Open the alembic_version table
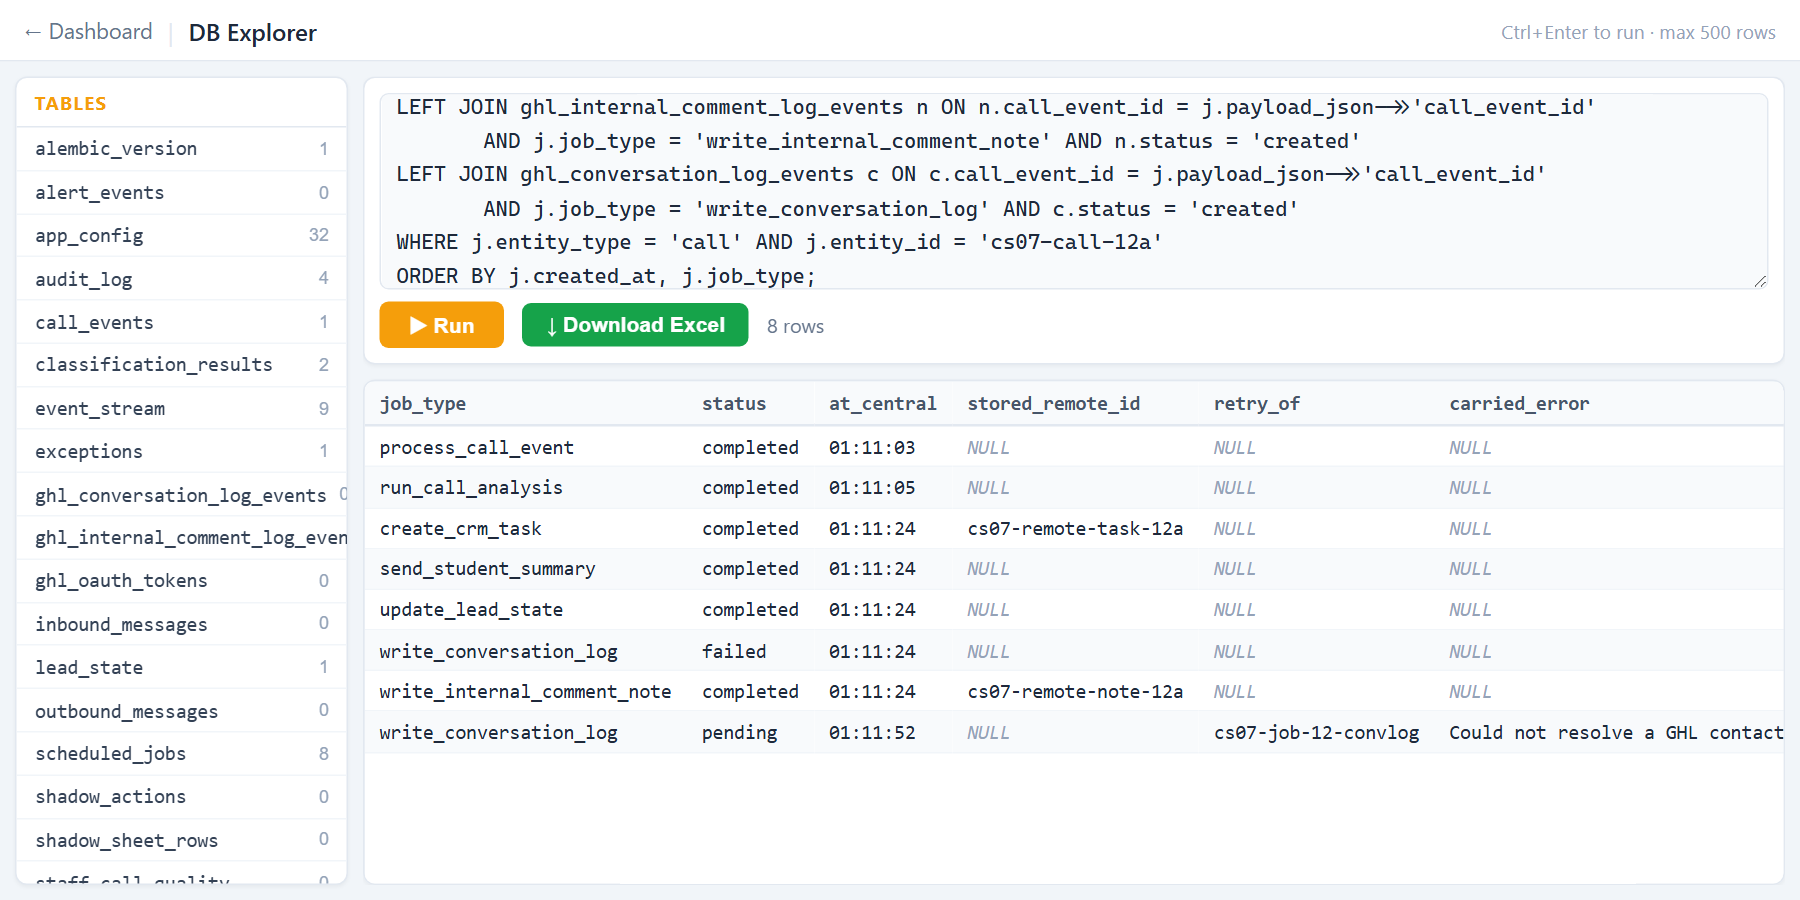 (x=182, y=149)
